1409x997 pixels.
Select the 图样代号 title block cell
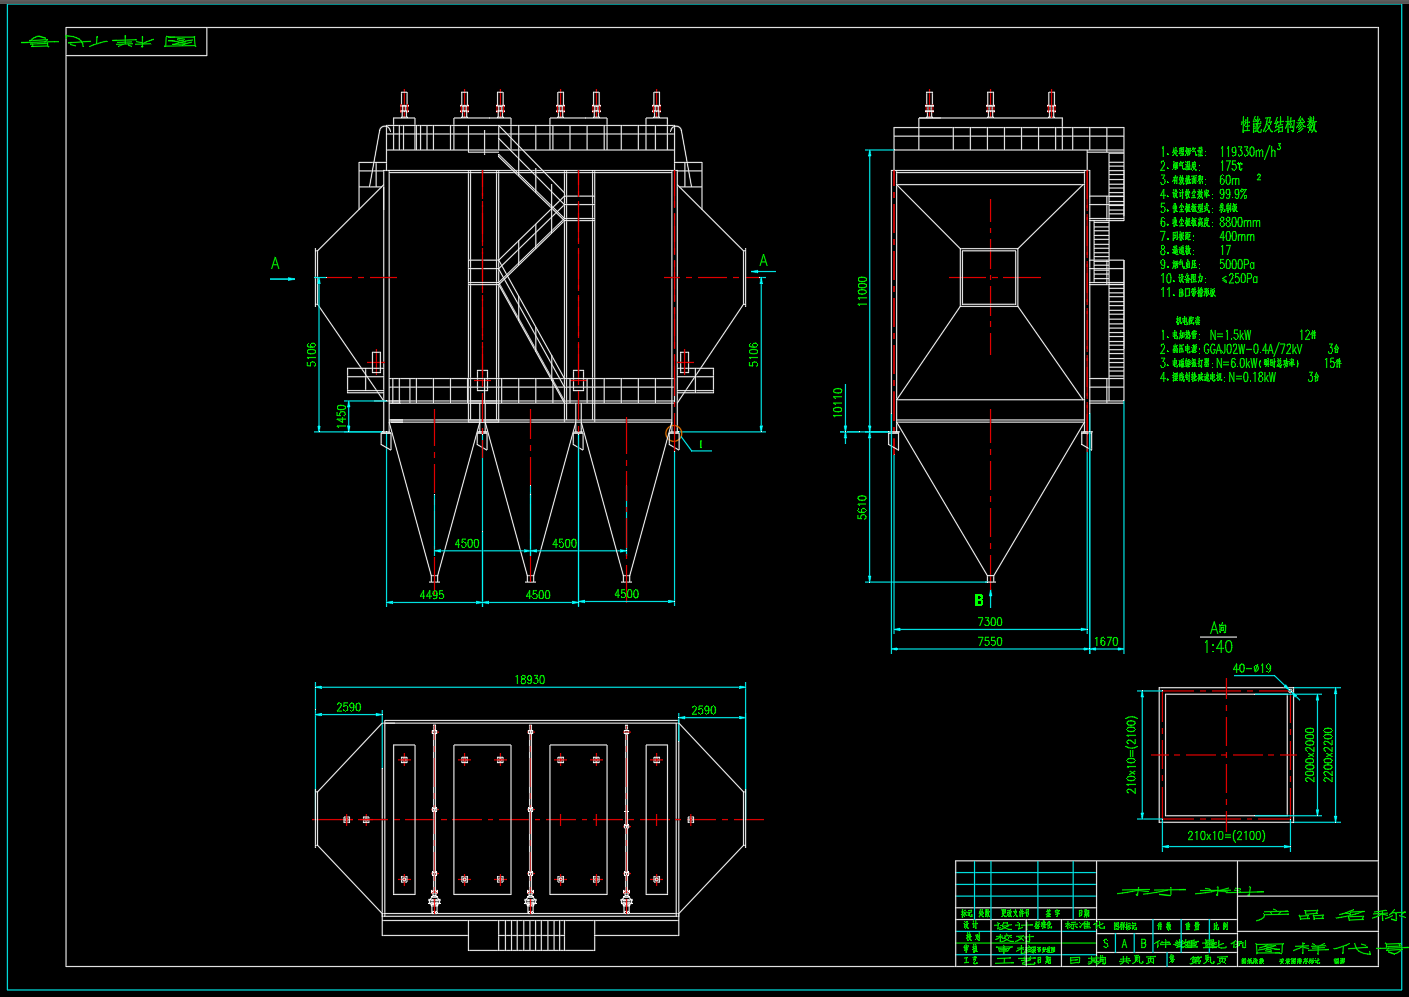click(1329, 948)
